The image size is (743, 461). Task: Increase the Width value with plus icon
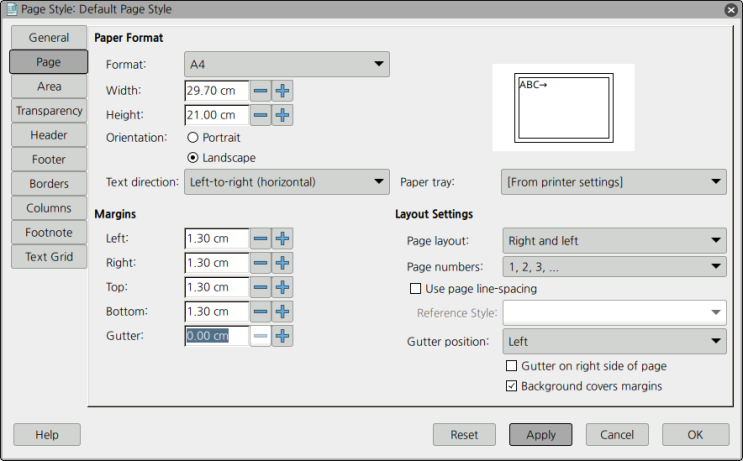tap(283, 90)
